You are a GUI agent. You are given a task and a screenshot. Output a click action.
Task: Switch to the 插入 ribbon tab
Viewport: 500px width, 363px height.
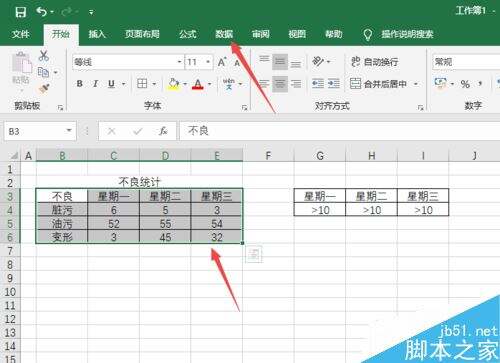click(97, 34)
